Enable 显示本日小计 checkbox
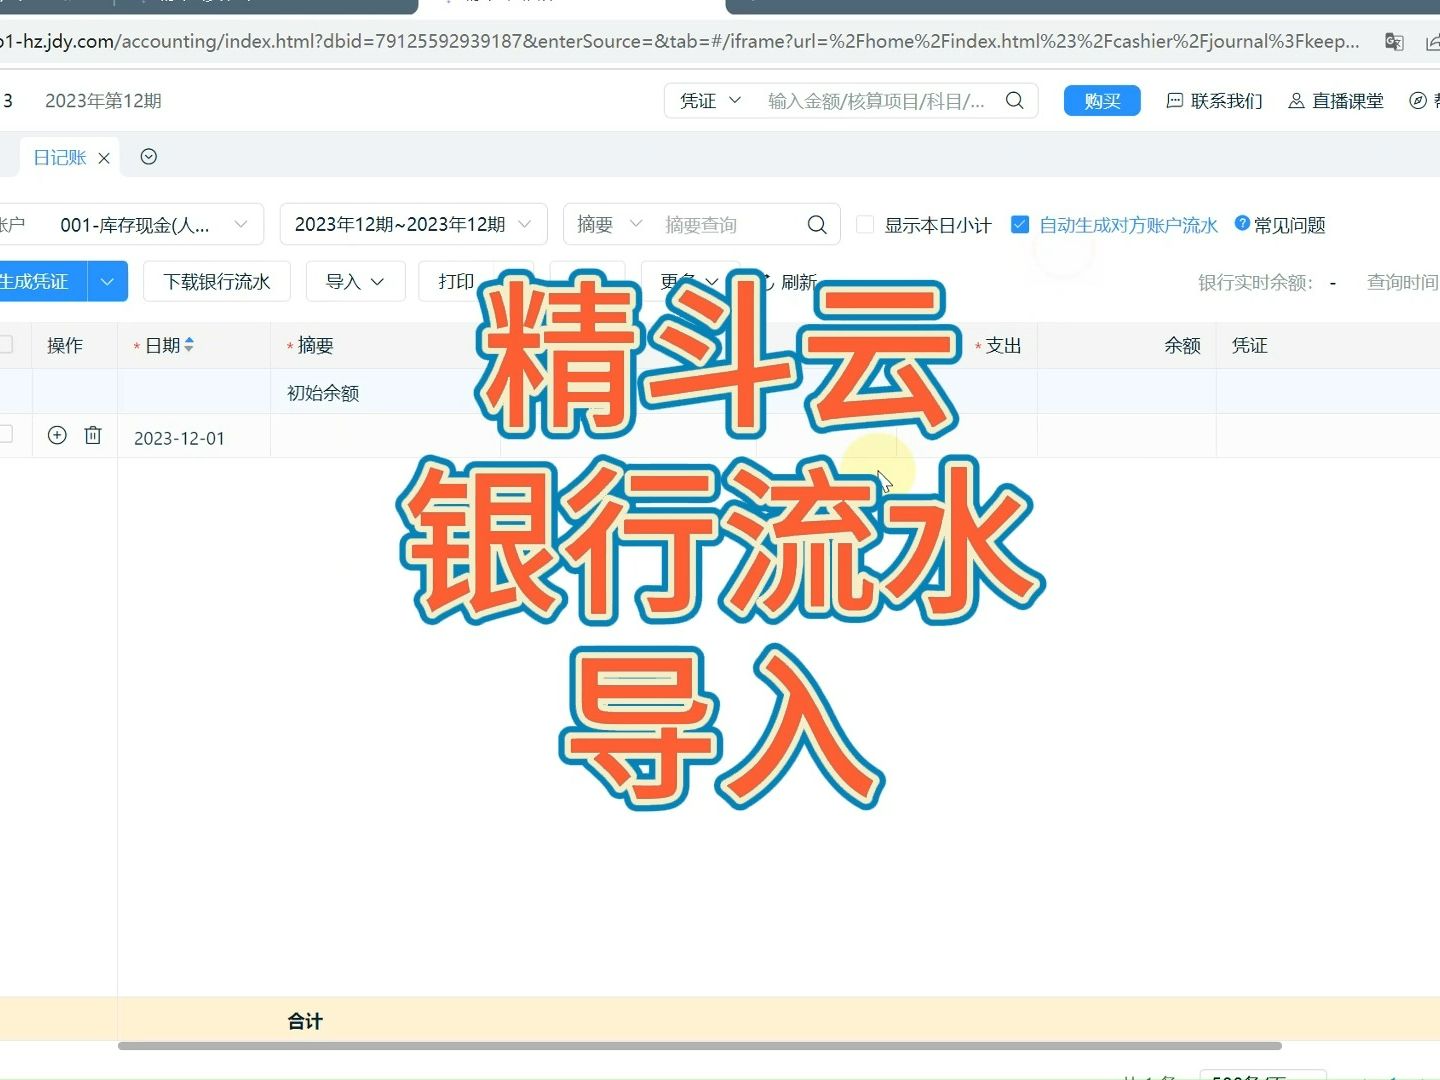 coord(866,225)
